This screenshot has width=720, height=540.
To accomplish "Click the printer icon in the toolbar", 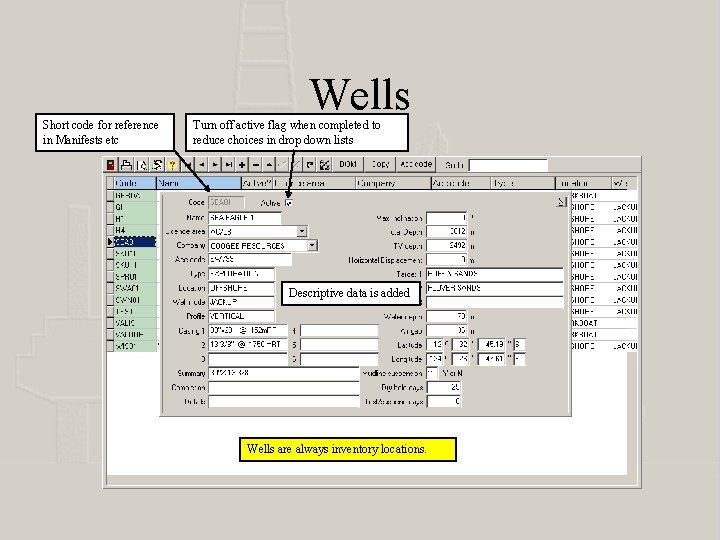I will pyautogui.click(x=126, y=165).
